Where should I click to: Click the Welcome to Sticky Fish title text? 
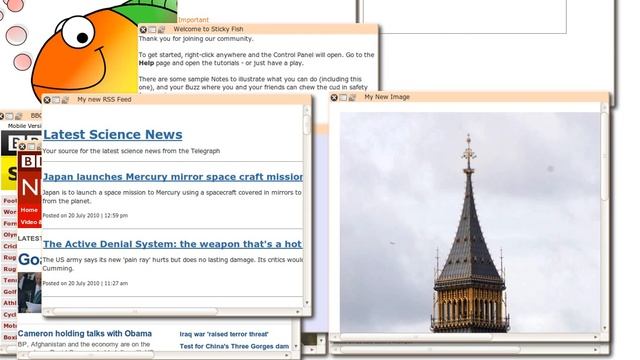[208, 29]
